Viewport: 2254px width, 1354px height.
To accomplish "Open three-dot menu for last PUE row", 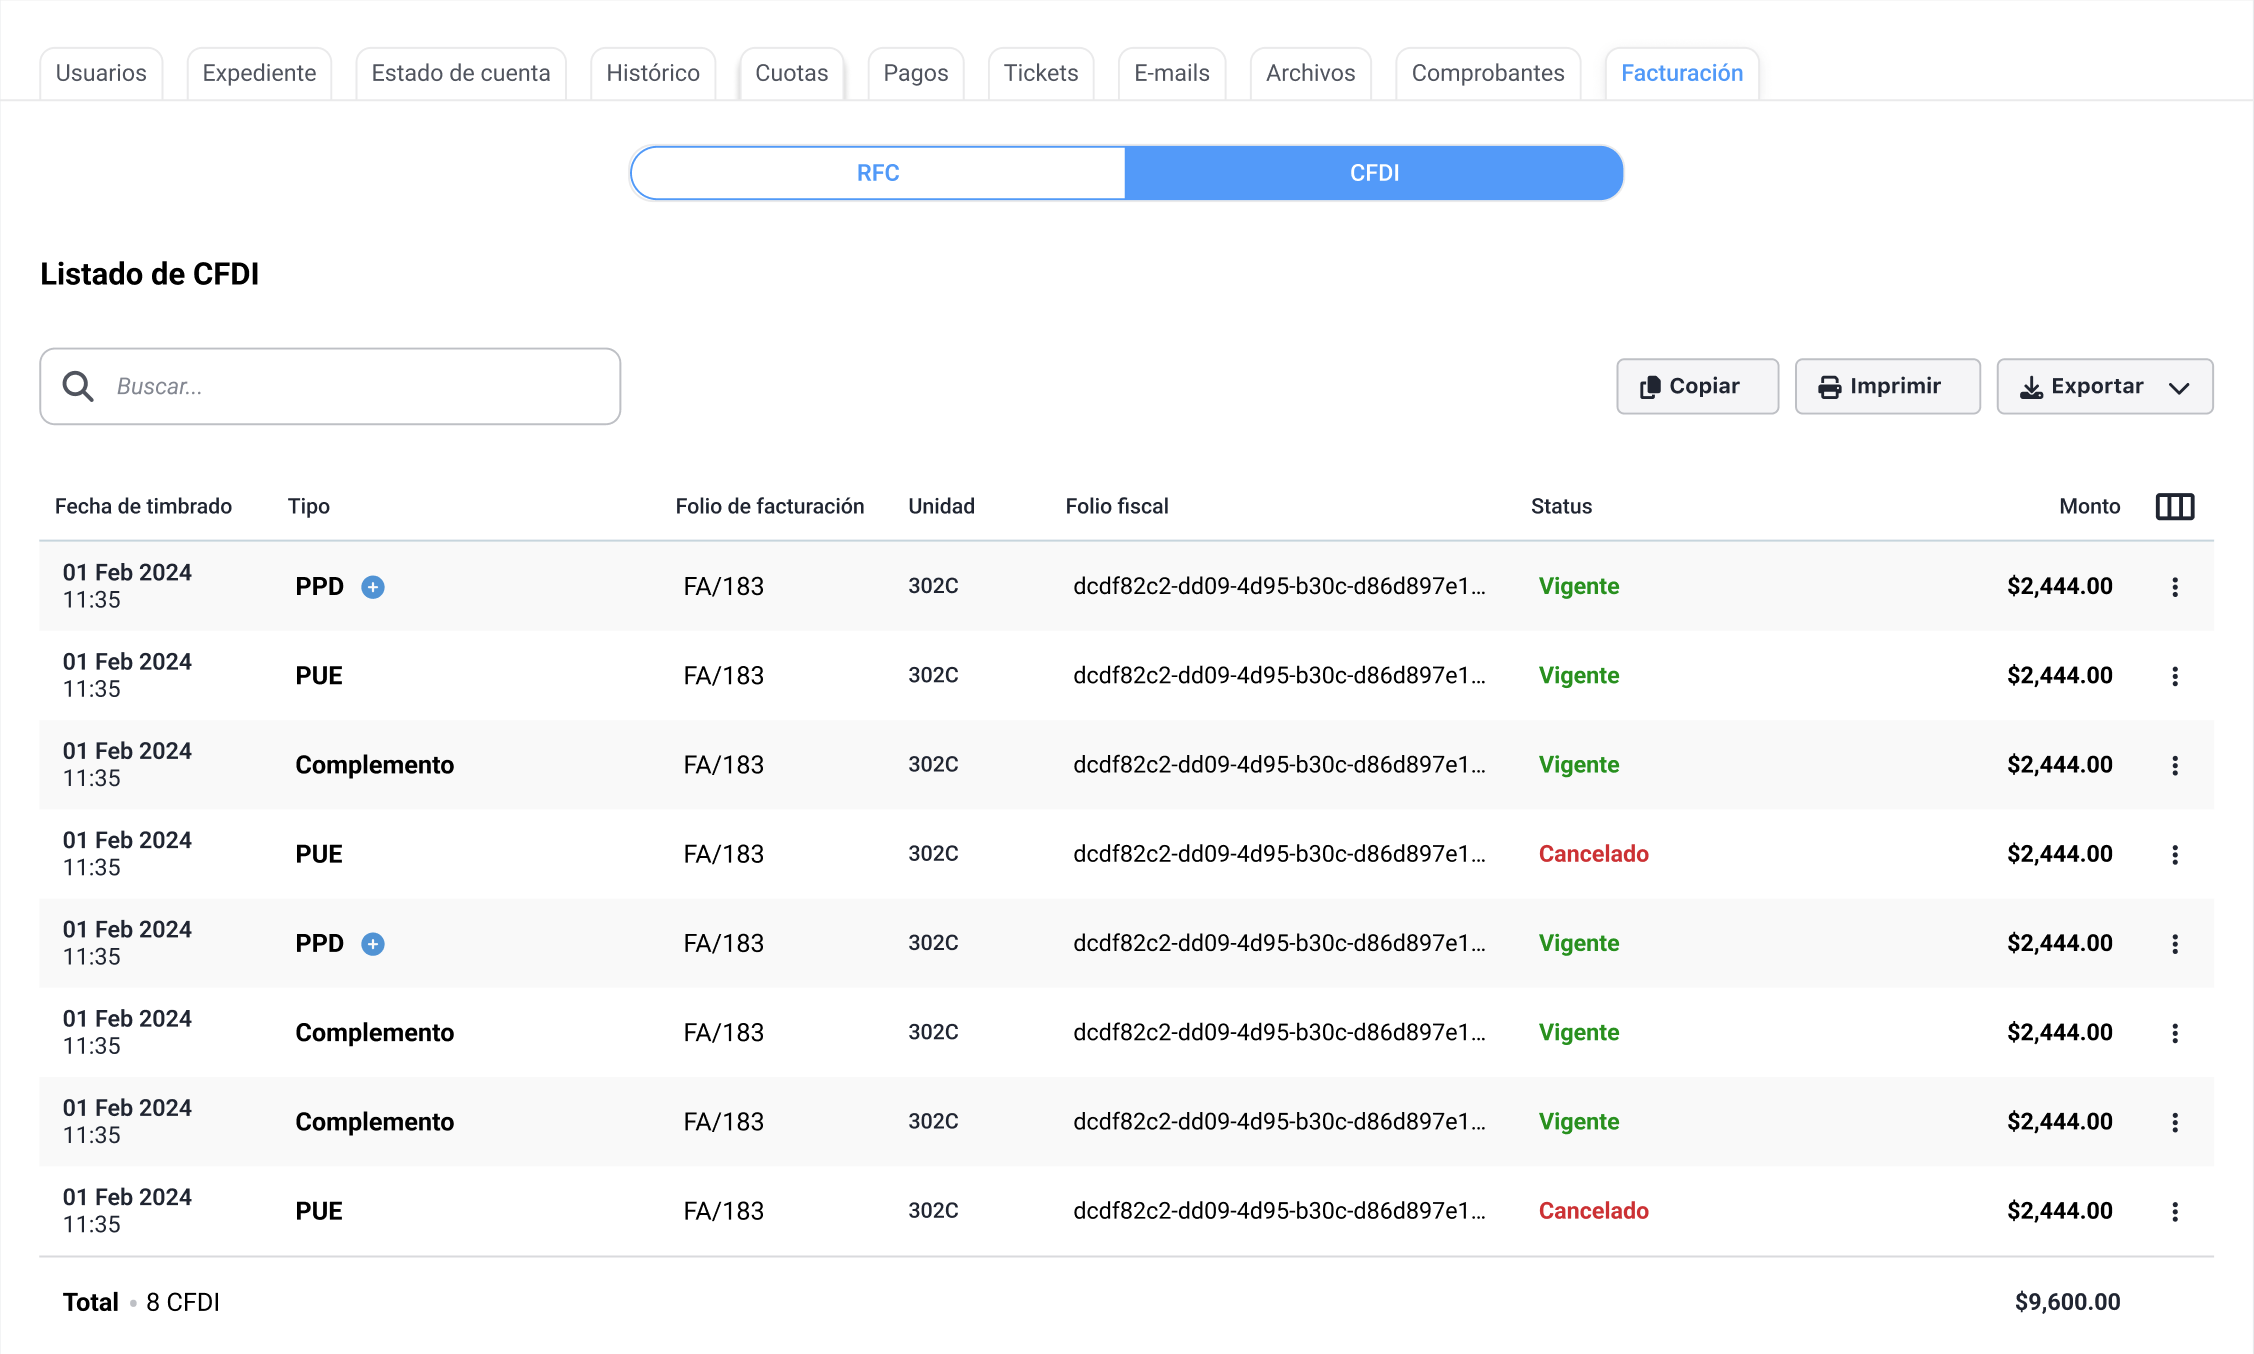I will 2174,1211.
